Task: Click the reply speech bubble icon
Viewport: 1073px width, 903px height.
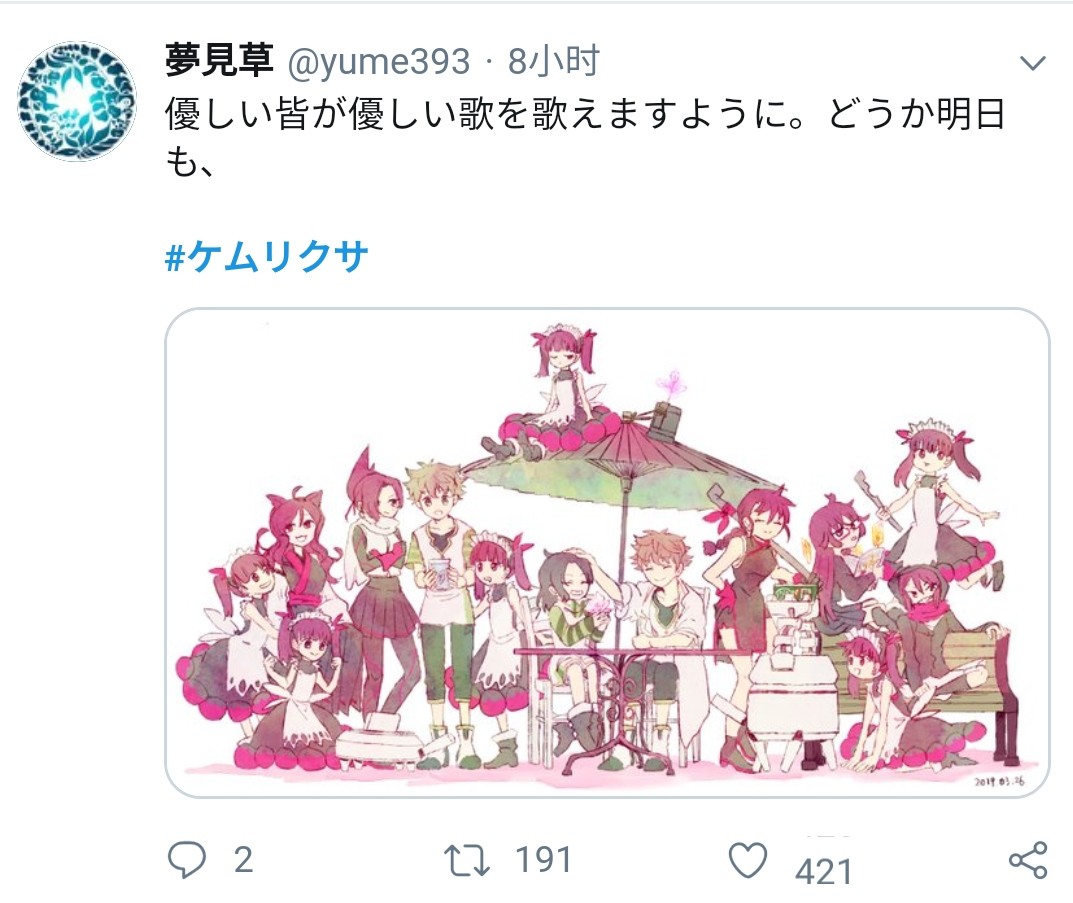Action: pos(186,859)
